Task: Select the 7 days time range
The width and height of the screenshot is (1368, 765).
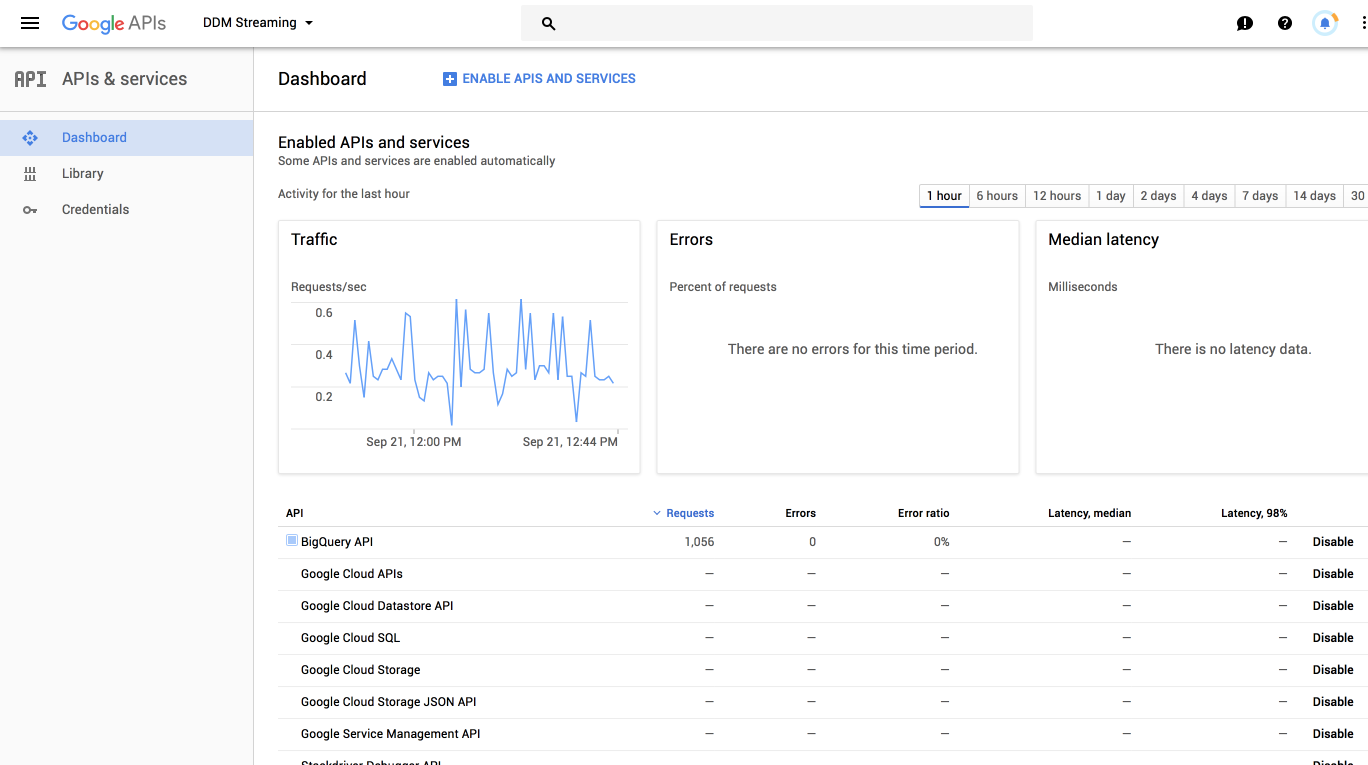Action: coord(1260,196)
